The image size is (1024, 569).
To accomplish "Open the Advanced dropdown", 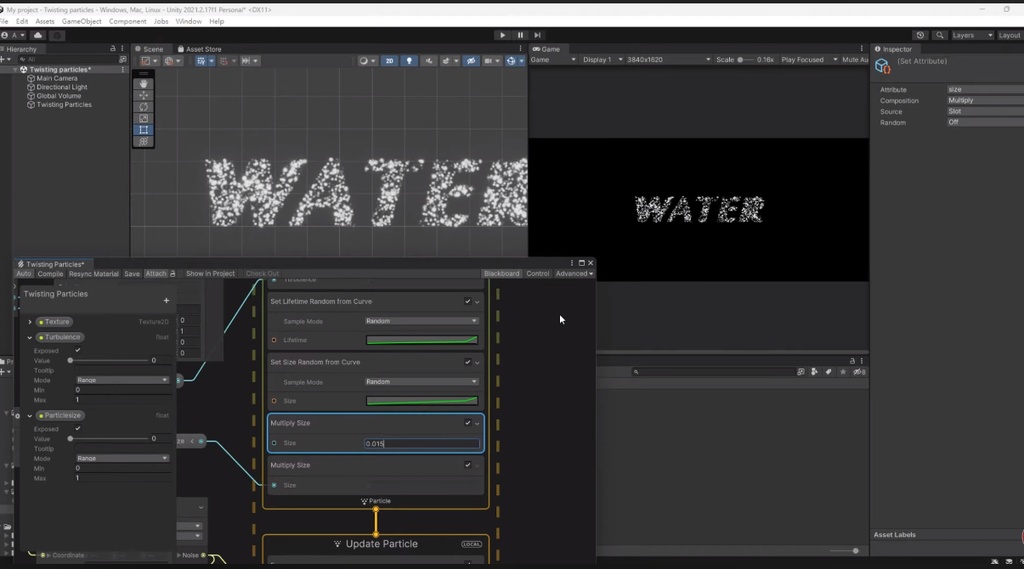I will (574, 274).
